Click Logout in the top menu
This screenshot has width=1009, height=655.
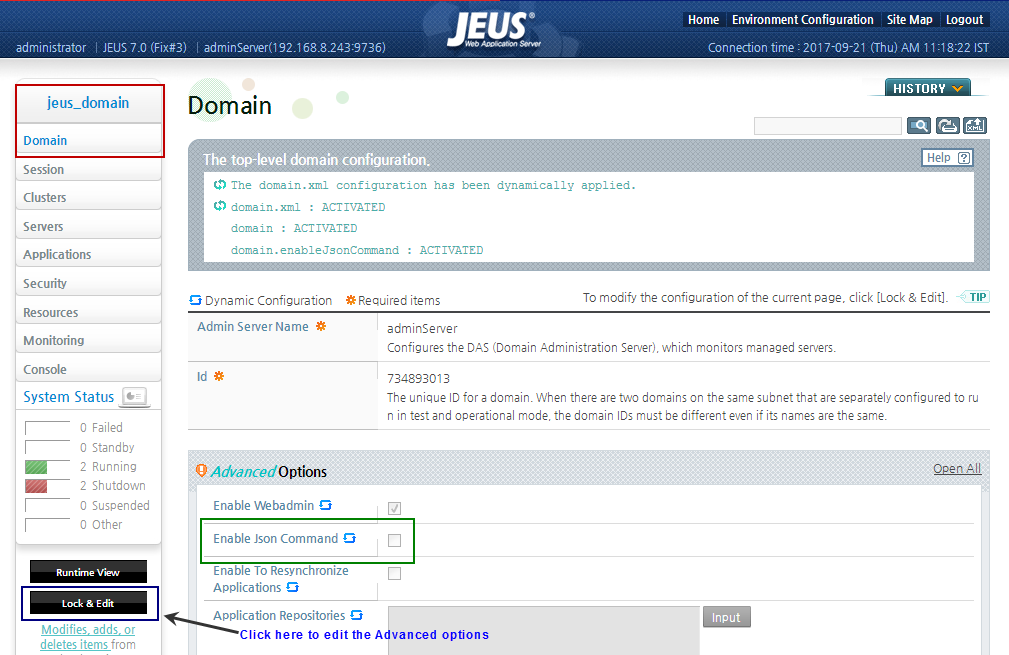(x=964, y=20)
